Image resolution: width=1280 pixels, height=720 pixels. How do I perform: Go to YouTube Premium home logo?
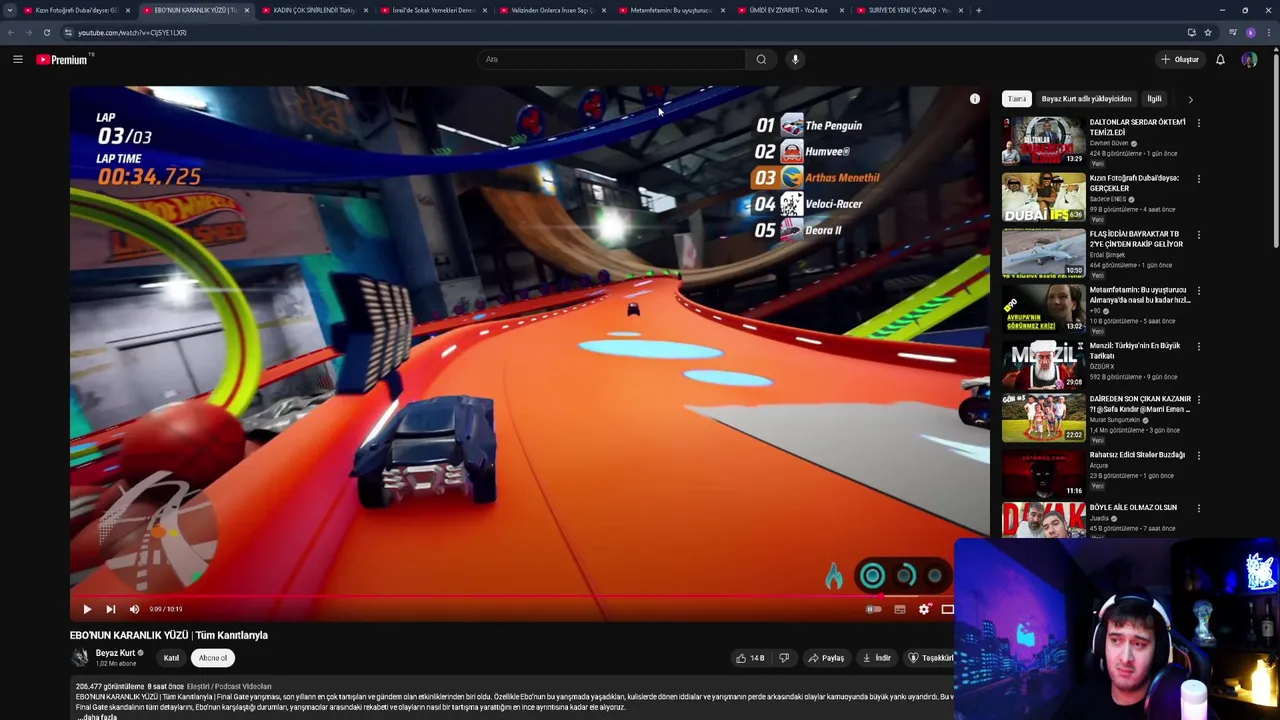pyautogui.click(x=64, y=60)
